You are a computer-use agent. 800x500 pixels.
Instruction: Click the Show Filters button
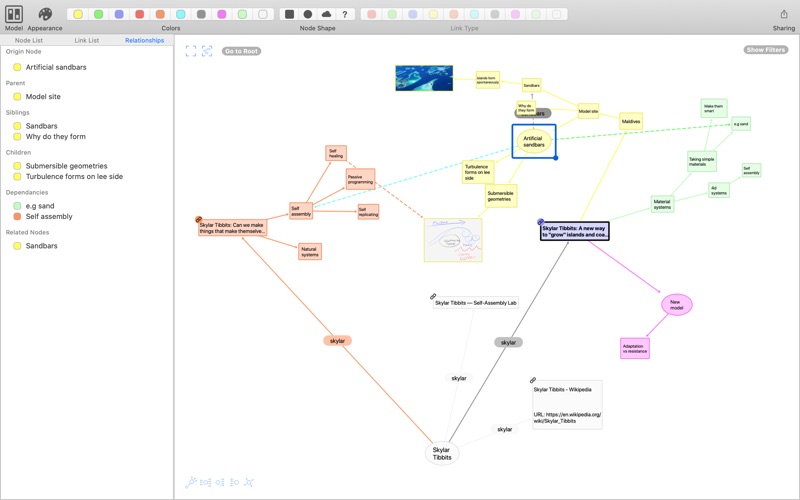pyautogui.click(x=765, y=50)
